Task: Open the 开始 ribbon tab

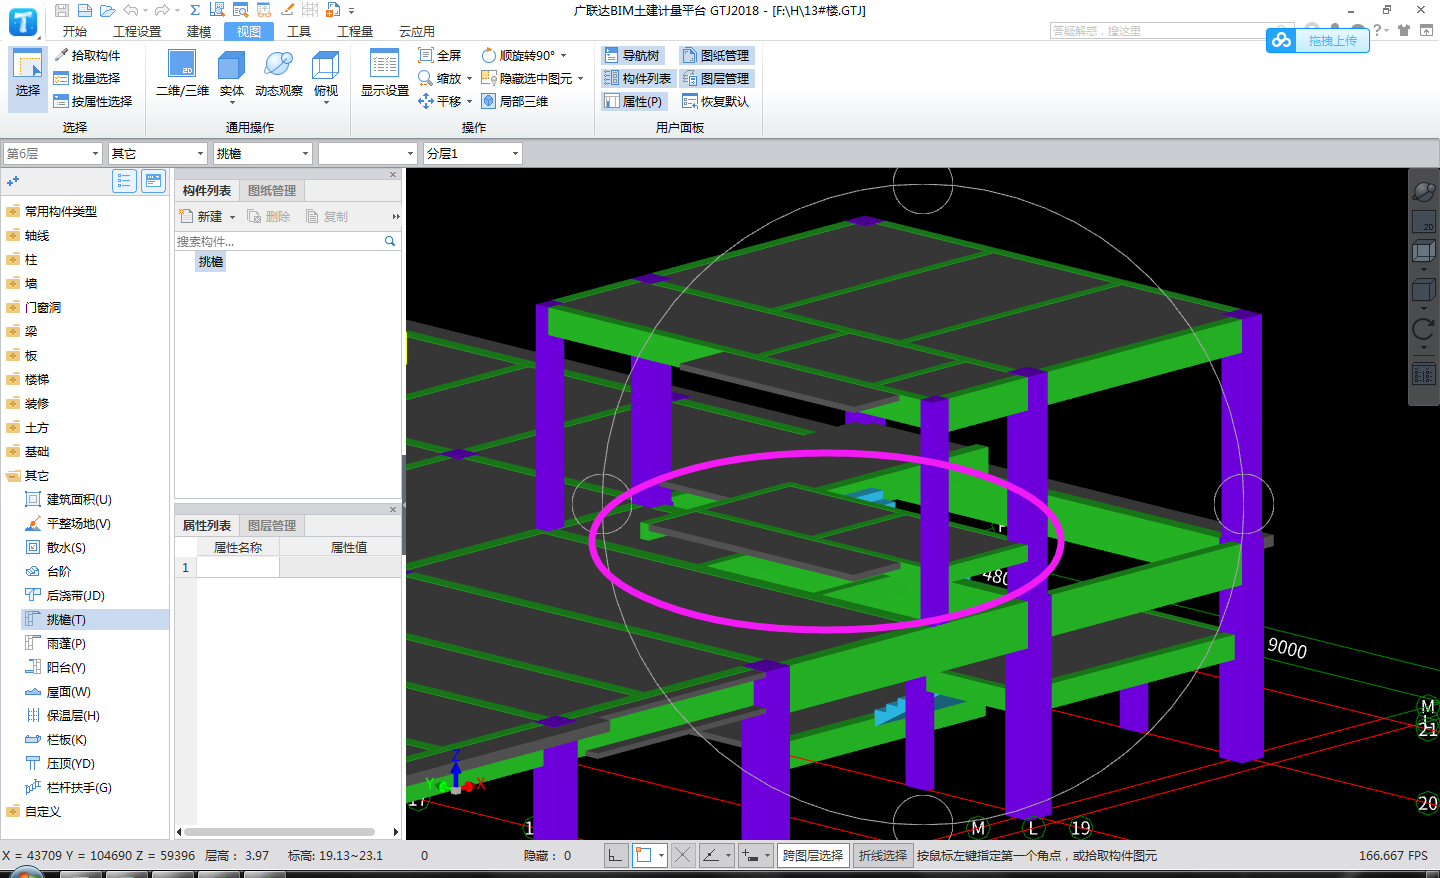Action: pos(75,31)
